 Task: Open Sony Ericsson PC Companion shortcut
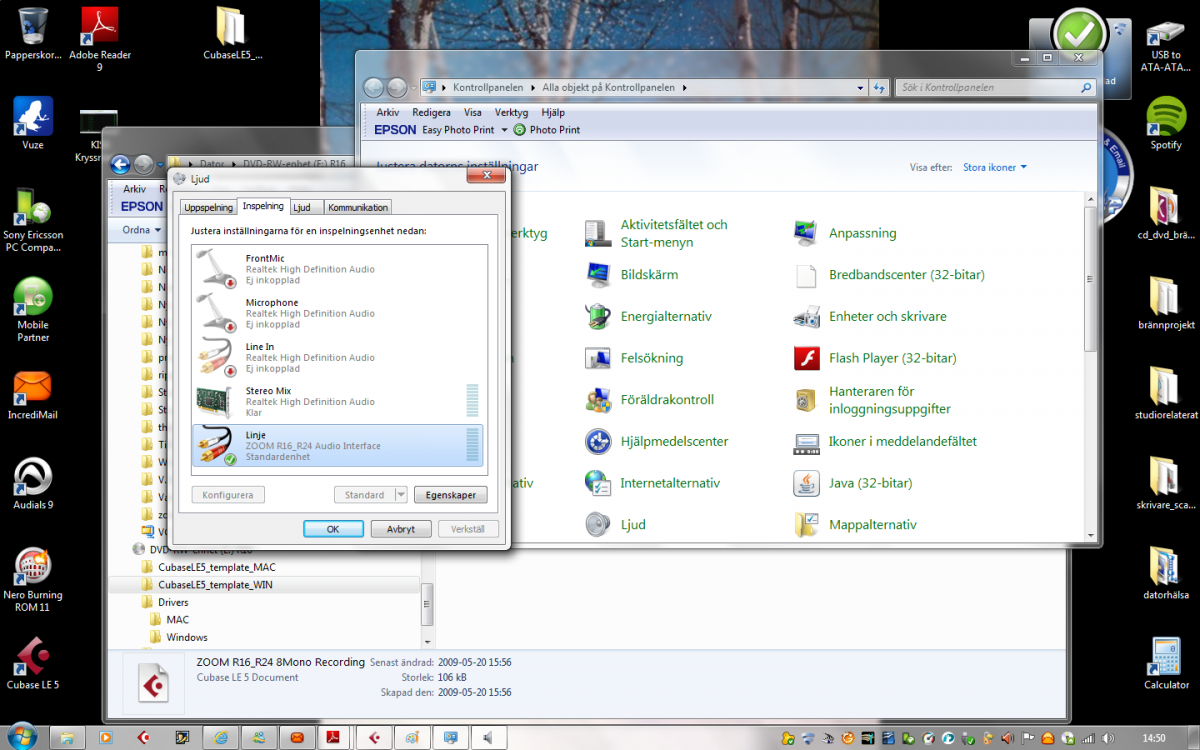click(x=33, y=220)
